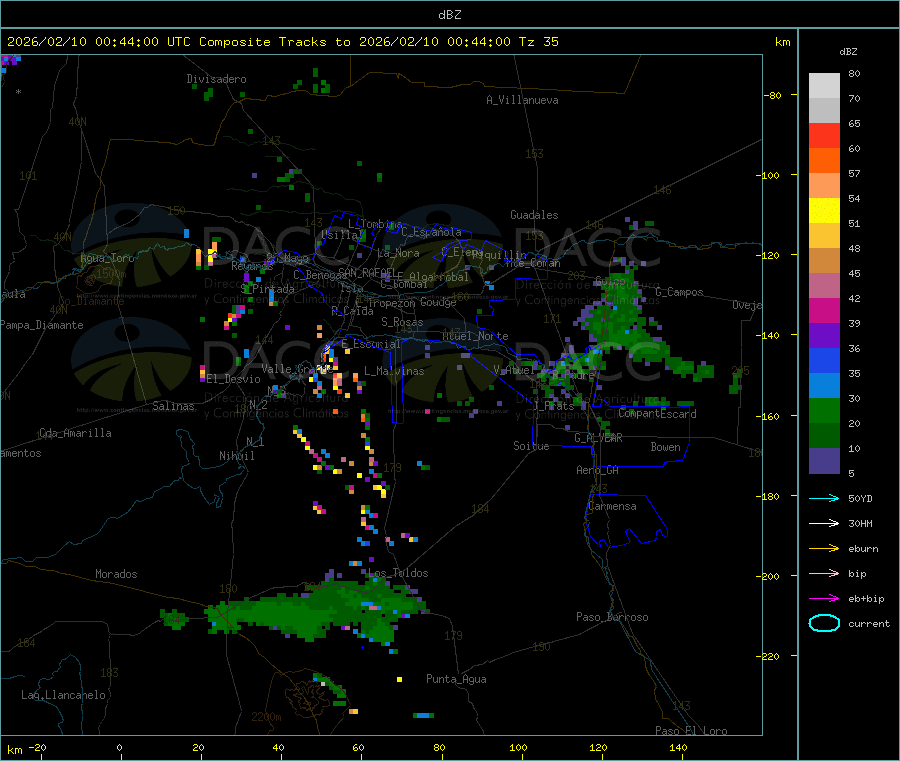Click the '0' km tick on bottom axis
The image size is (900, 761).
click(119, 747)
